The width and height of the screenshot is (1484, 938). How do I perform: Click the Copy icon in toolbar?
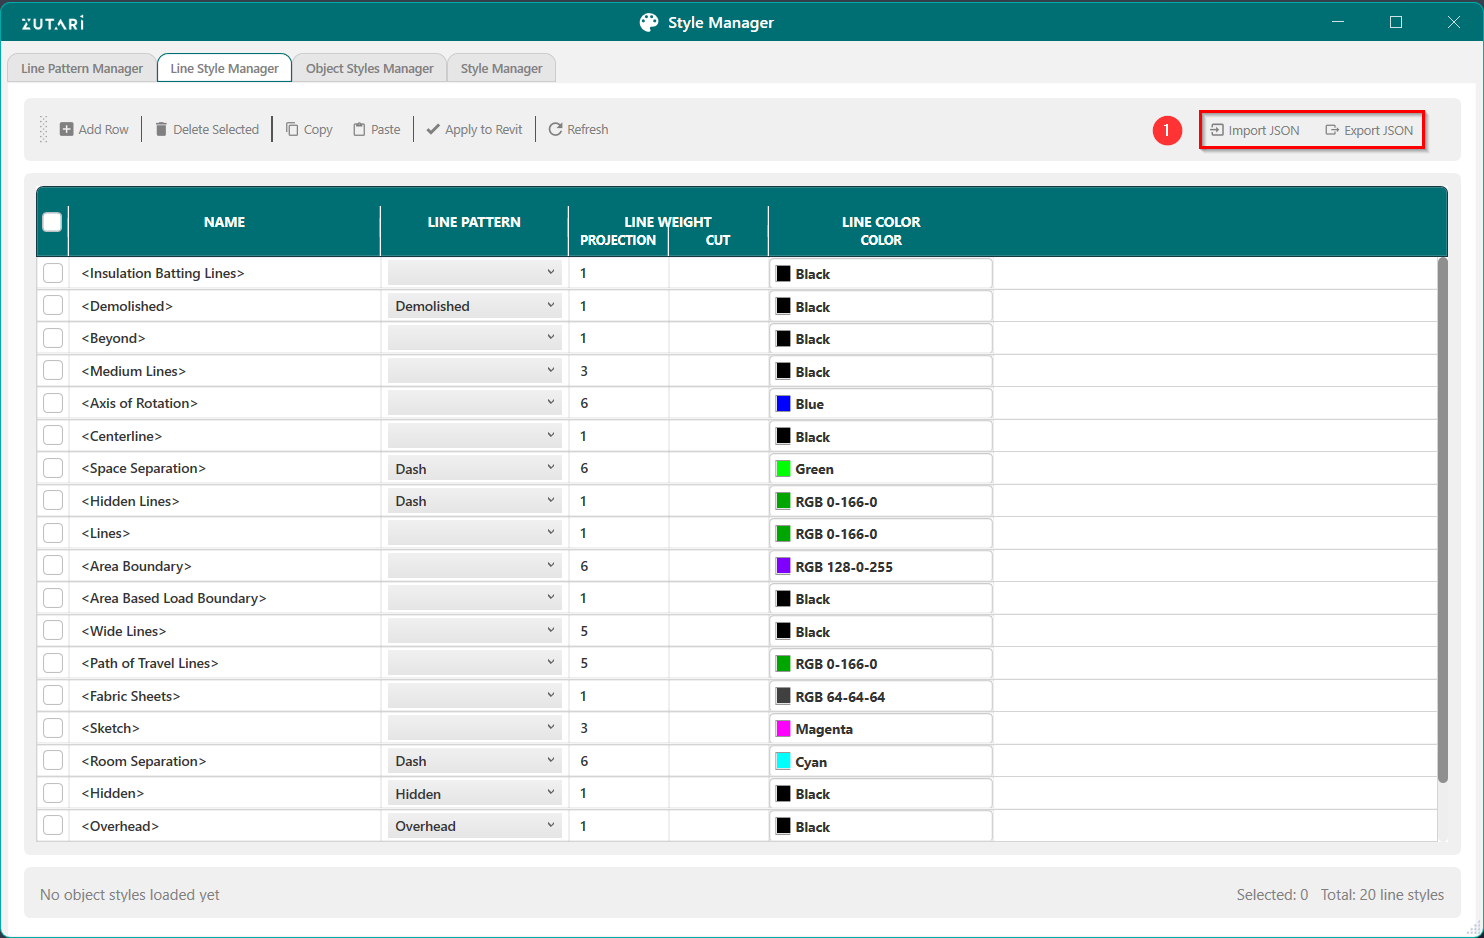coord(292,130)
